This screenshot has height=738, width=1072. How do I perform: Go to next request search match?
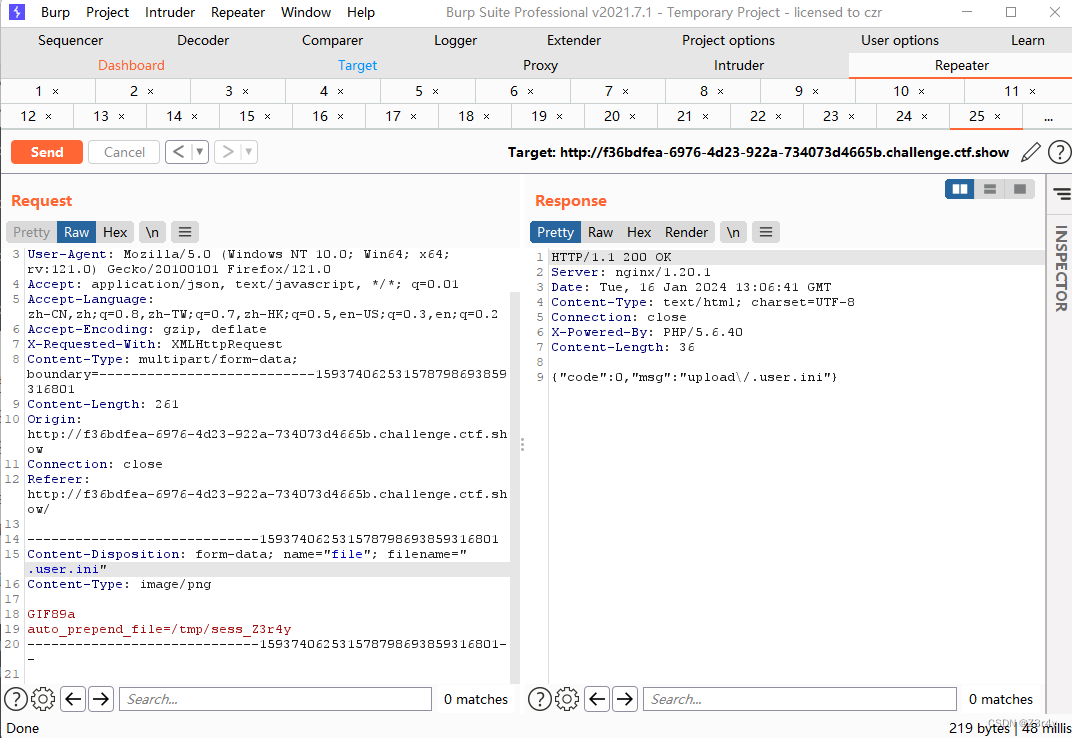click(100, 699)
